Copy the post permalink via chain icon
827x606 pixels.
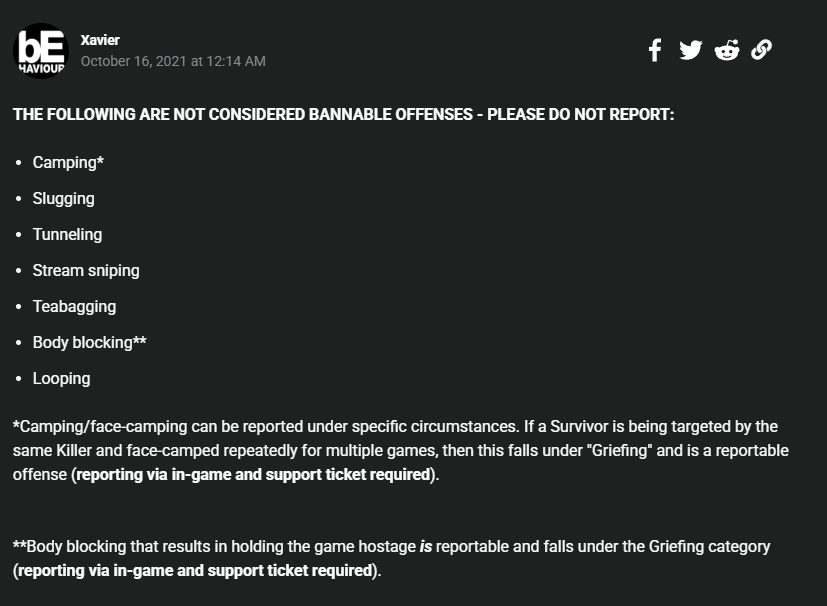click(761, 50)
